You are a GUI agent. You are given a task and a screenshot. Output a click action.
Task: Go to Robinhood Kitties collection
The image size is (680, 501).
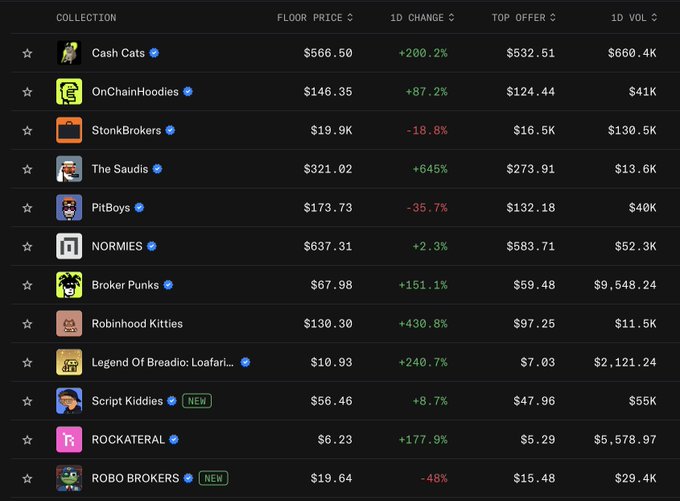(x=137, y=323)
